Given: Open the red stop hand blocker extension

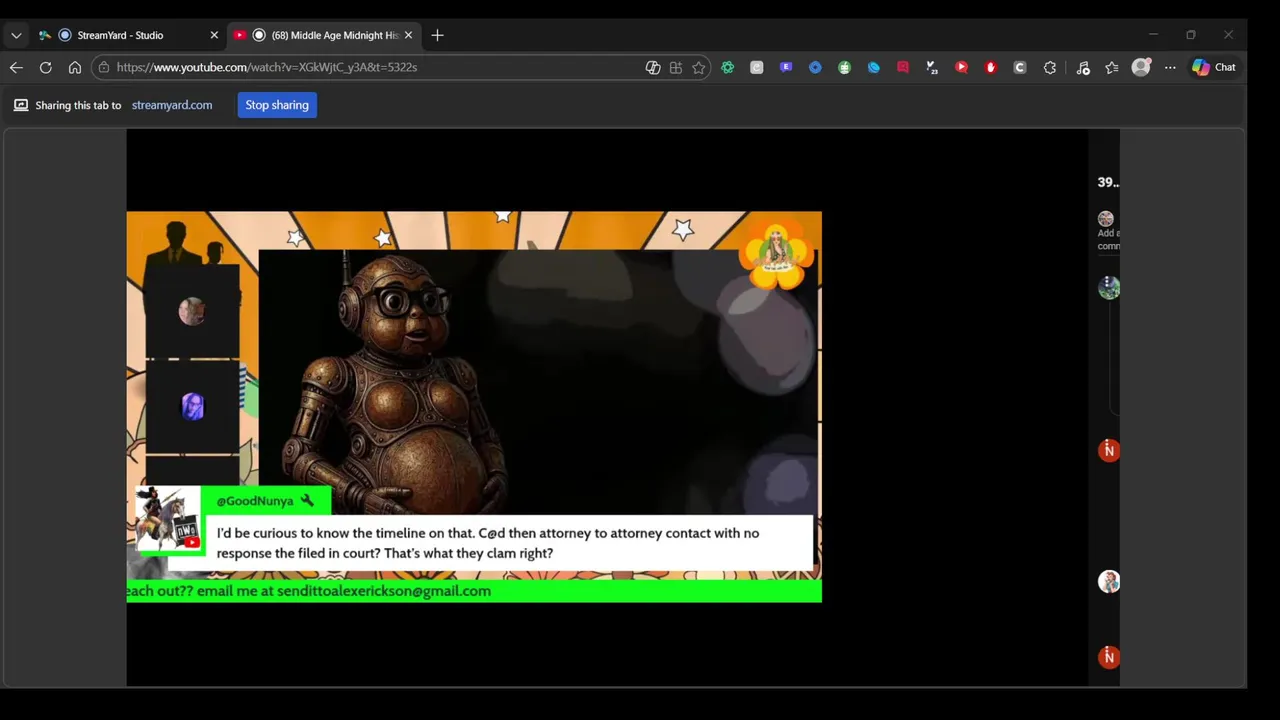Looking at the screenshot, I should pos(991,67).
